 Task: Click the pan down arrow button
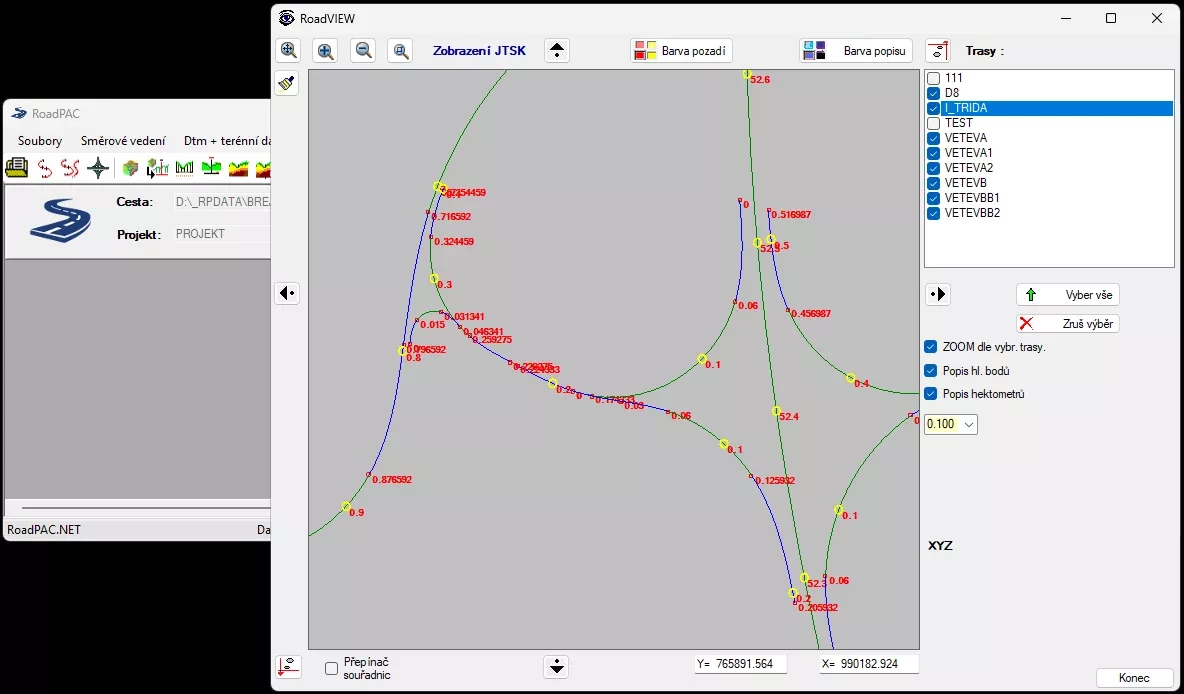click(557, 666)
